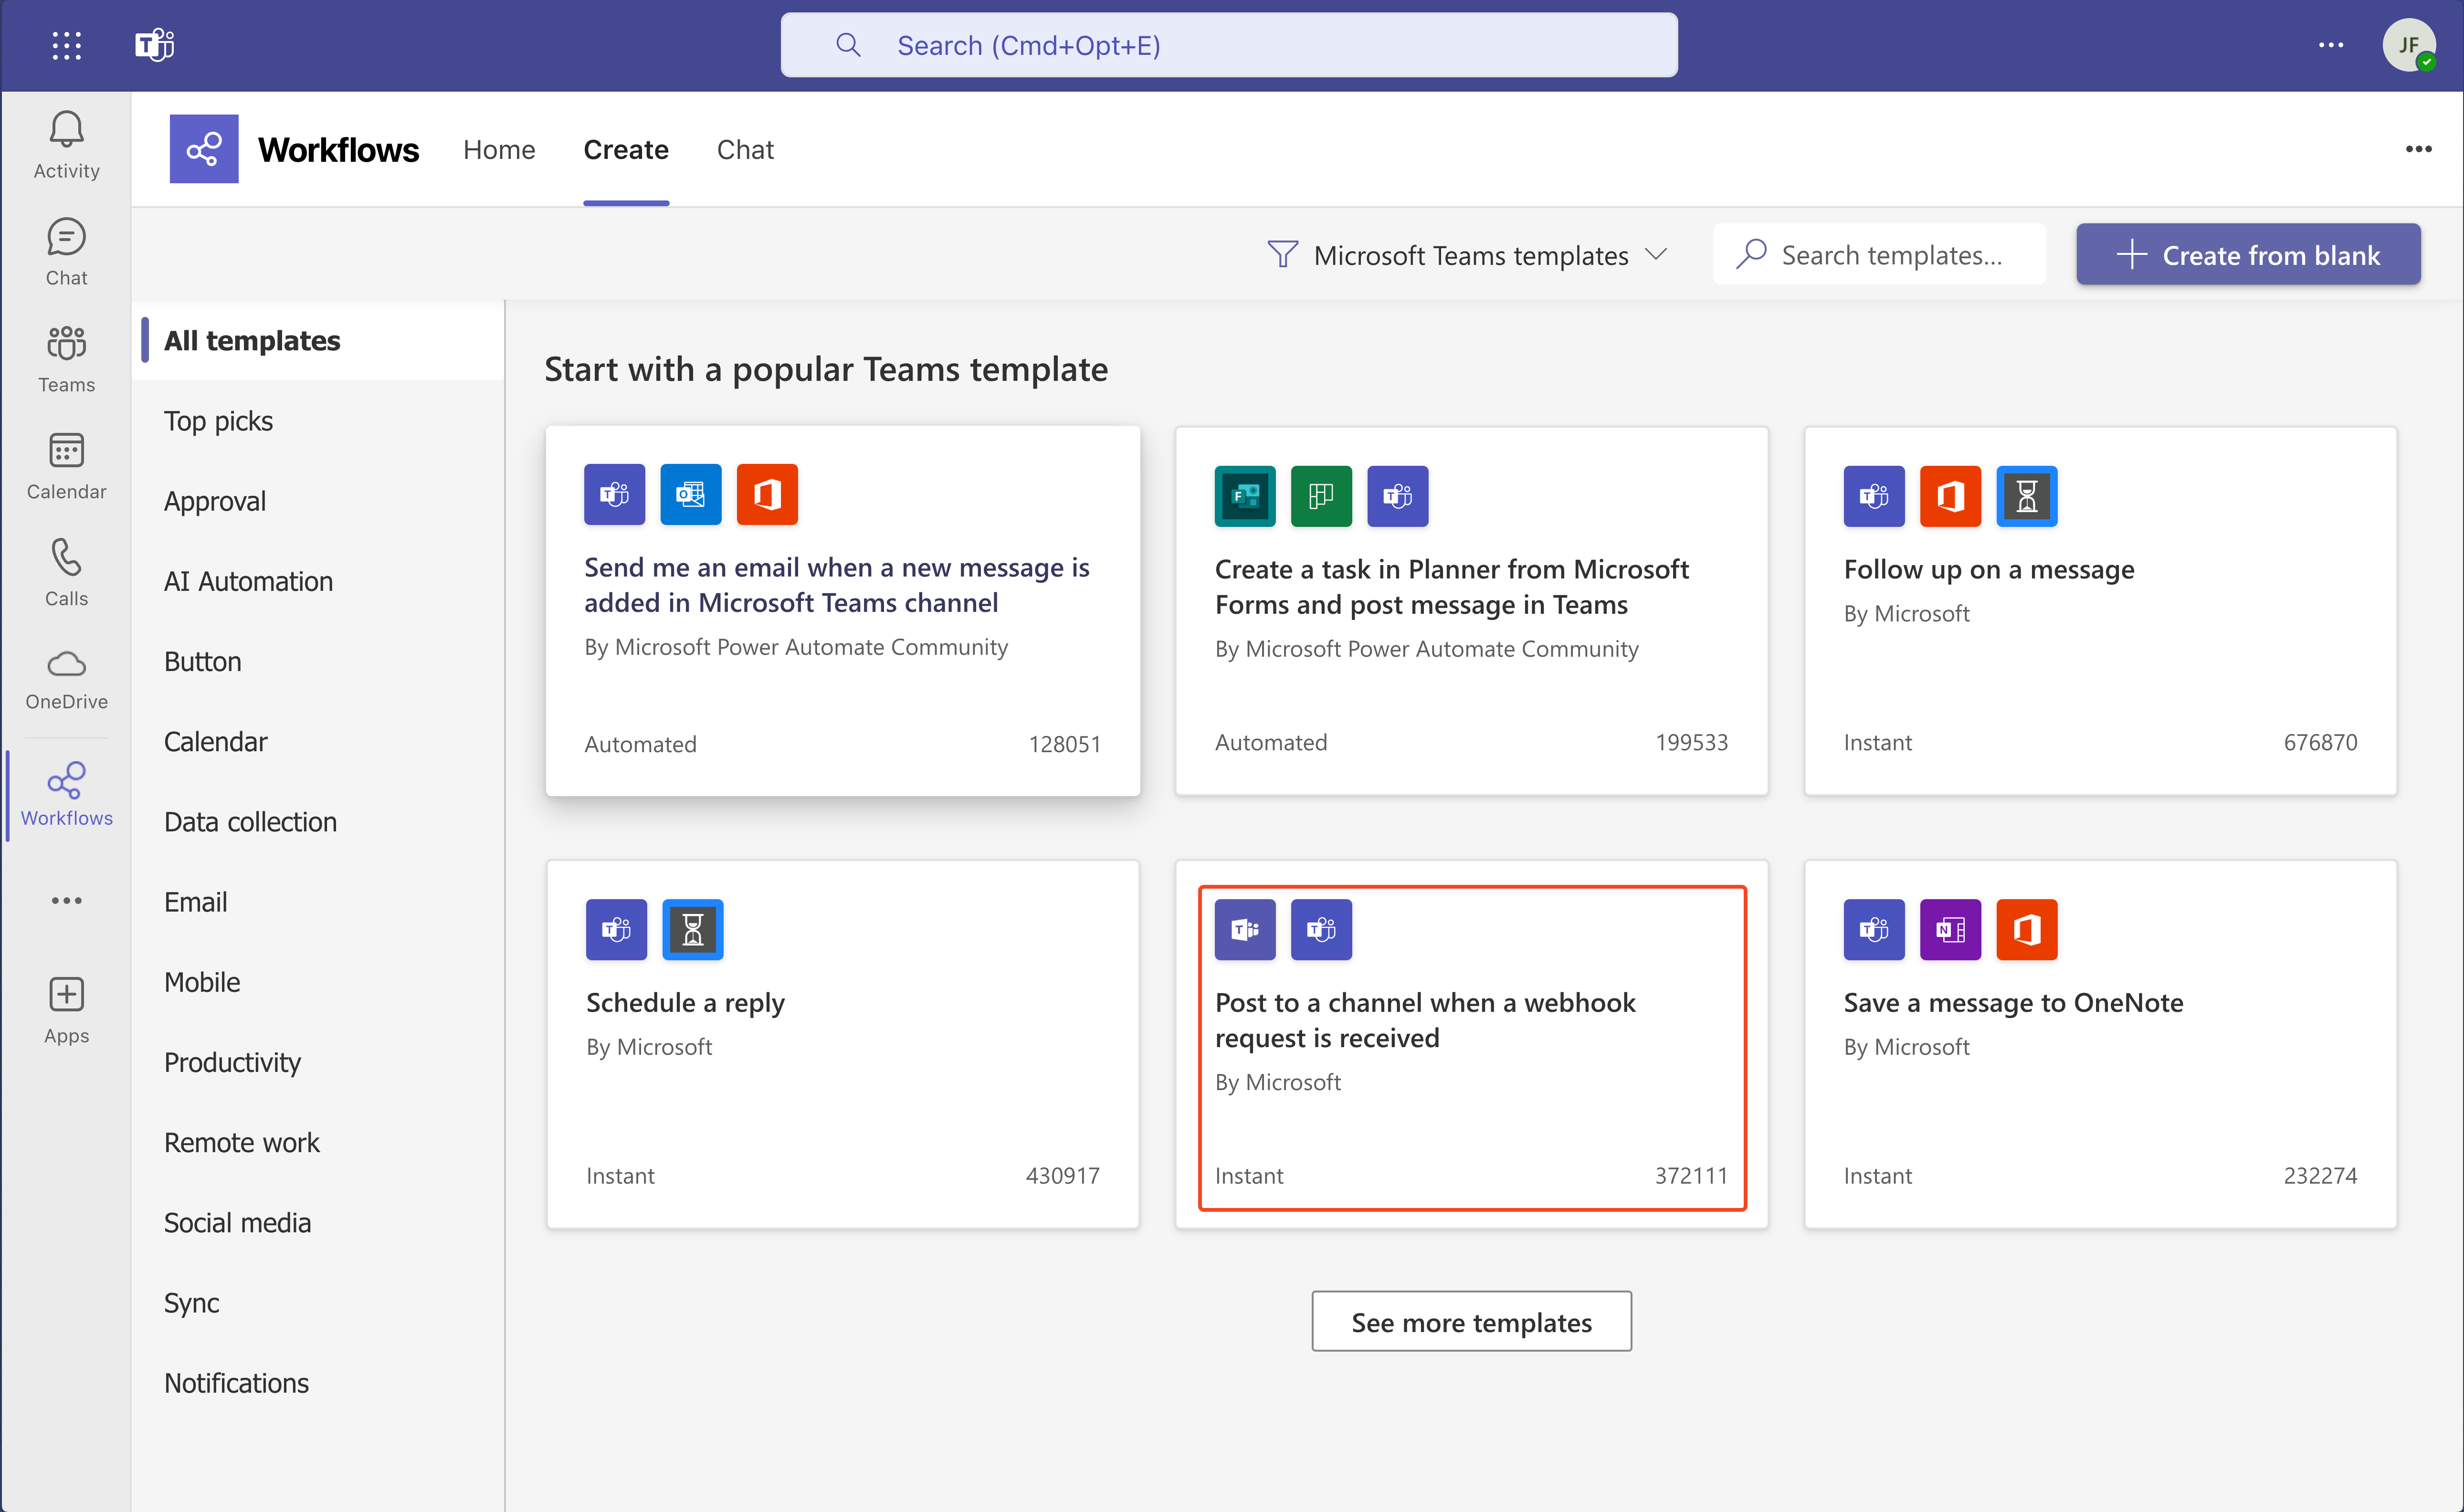Open OneDrive cloud icon

click(x=66, y=679)
